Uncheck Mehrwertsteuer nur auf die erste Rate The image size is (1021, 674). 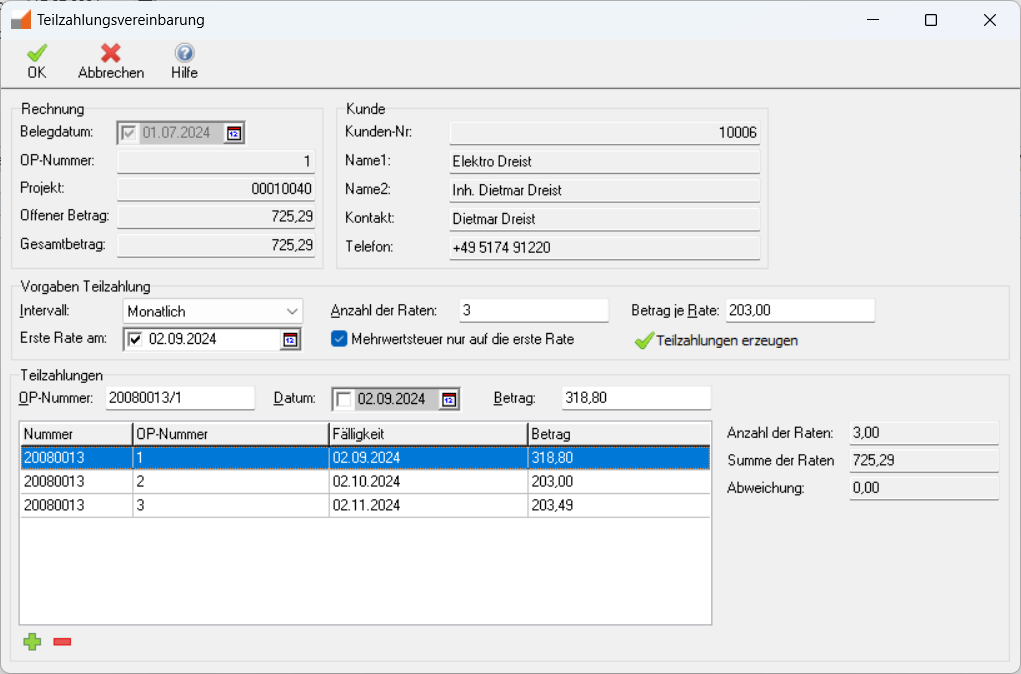coord(339,339)
